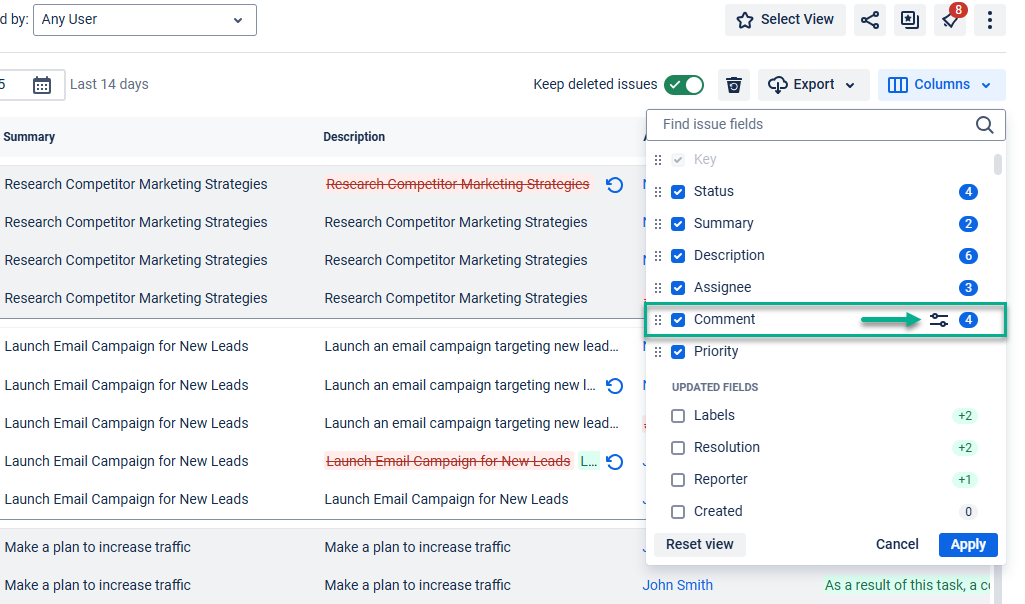The image size is (1025, 604).
Task: Click the search magnifier in fields box
Action: [x=985, y=125]
